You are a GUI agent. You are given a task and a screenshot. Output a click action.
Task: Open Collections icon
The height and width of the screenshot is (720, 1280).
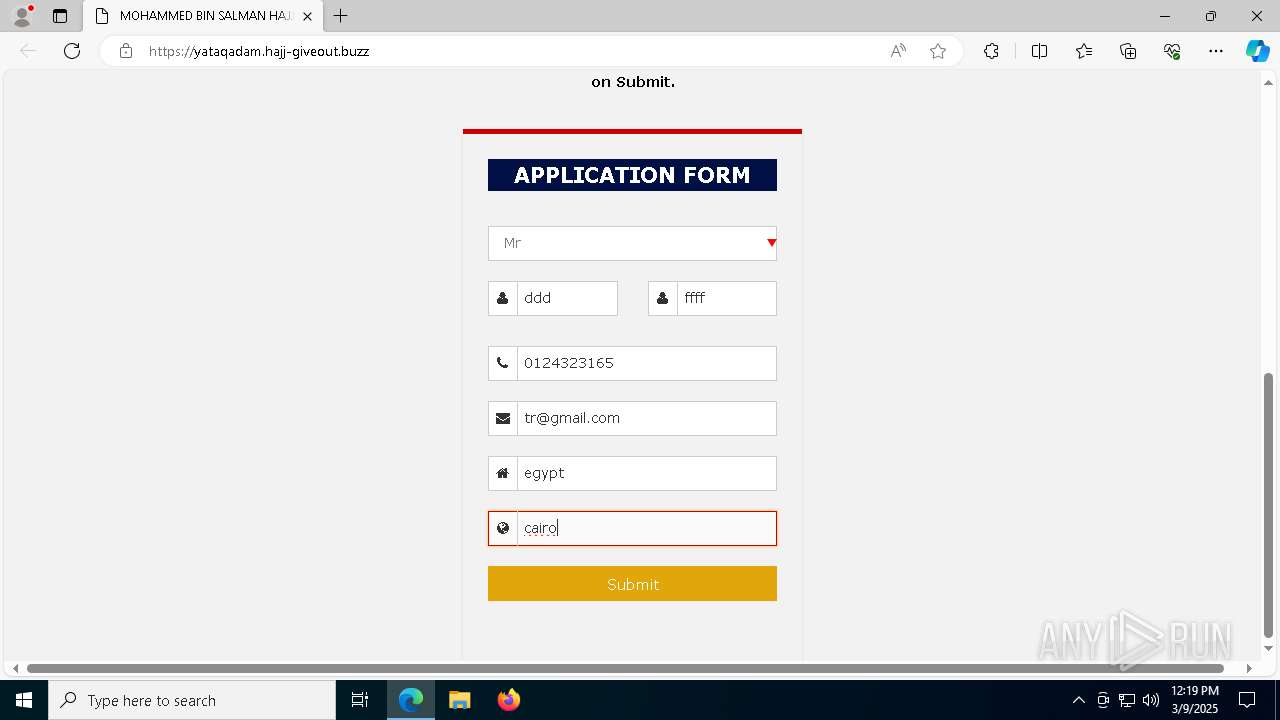[1128, 51]
